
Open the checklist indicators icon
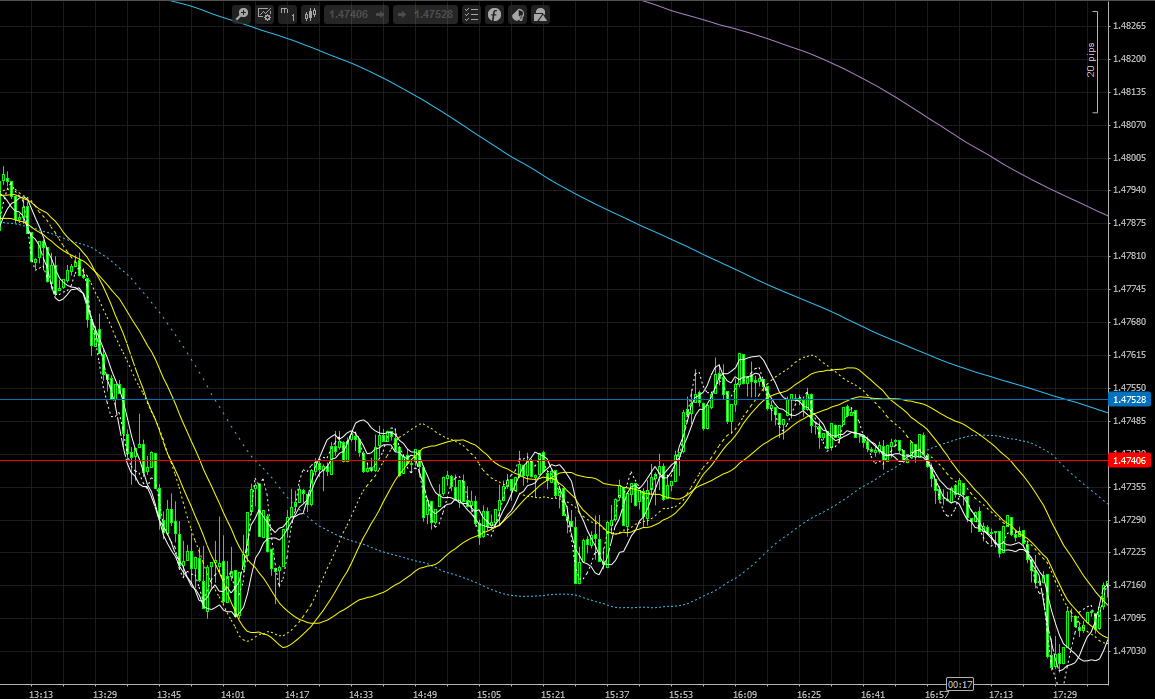[471, 14]
